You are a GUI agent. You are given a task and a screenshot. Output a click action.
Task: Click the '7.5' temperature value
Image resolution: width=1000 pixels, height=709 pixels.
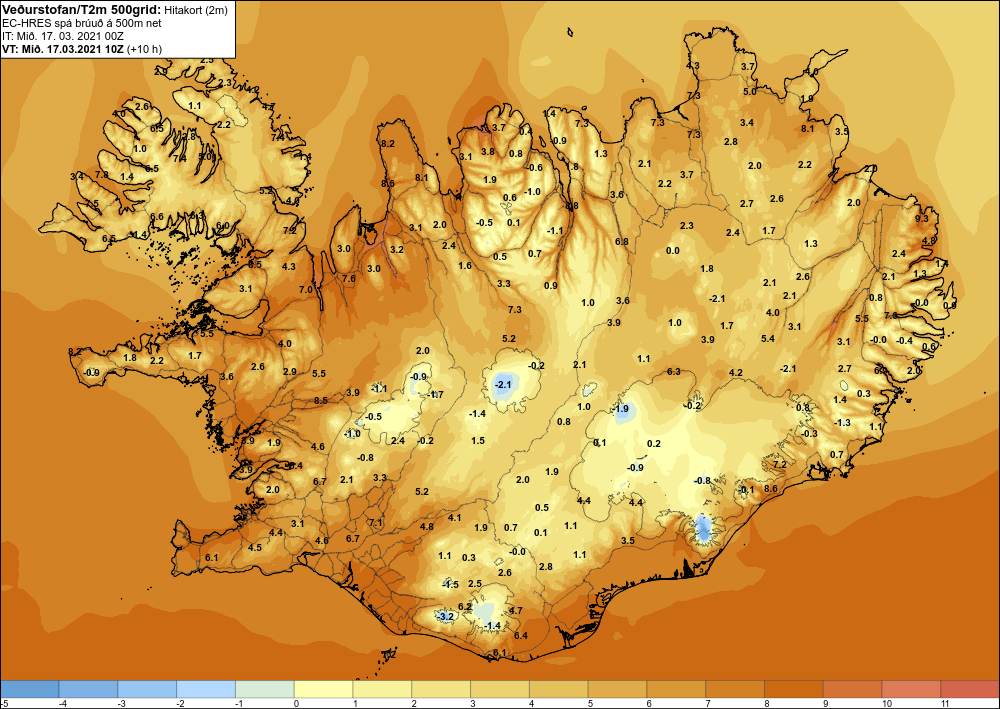tap(93, 204)
